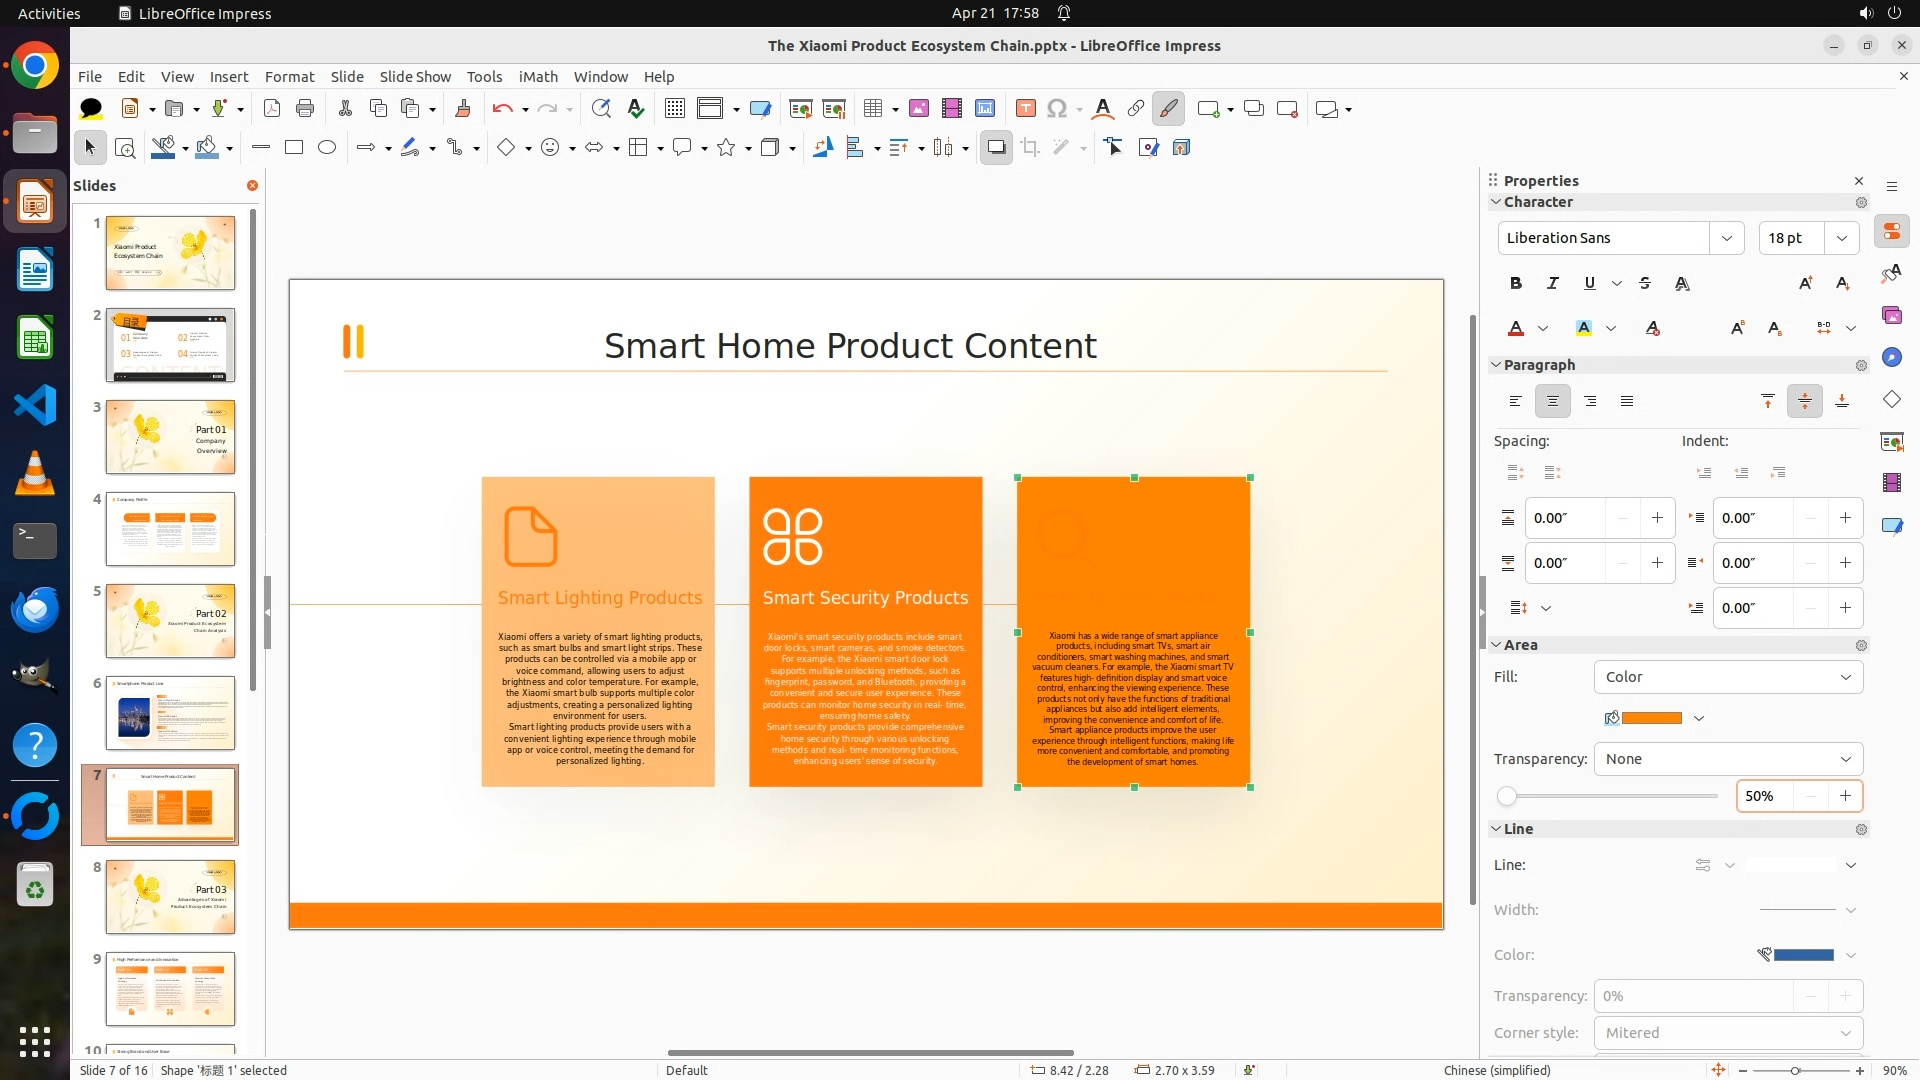
Task: Toggle Italic formatting in Character panel
Action: [1553, 283]
